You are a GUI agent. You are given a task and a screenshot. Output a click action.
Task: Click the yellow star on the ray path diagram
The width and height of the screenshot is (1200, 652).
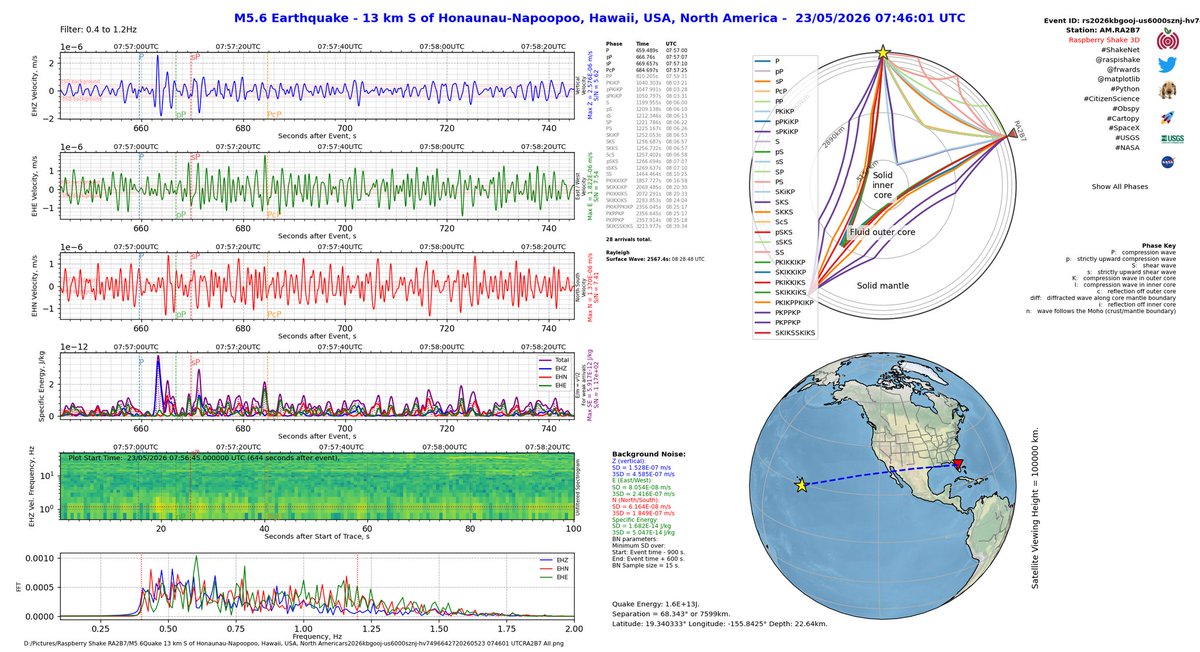point(882,52)
